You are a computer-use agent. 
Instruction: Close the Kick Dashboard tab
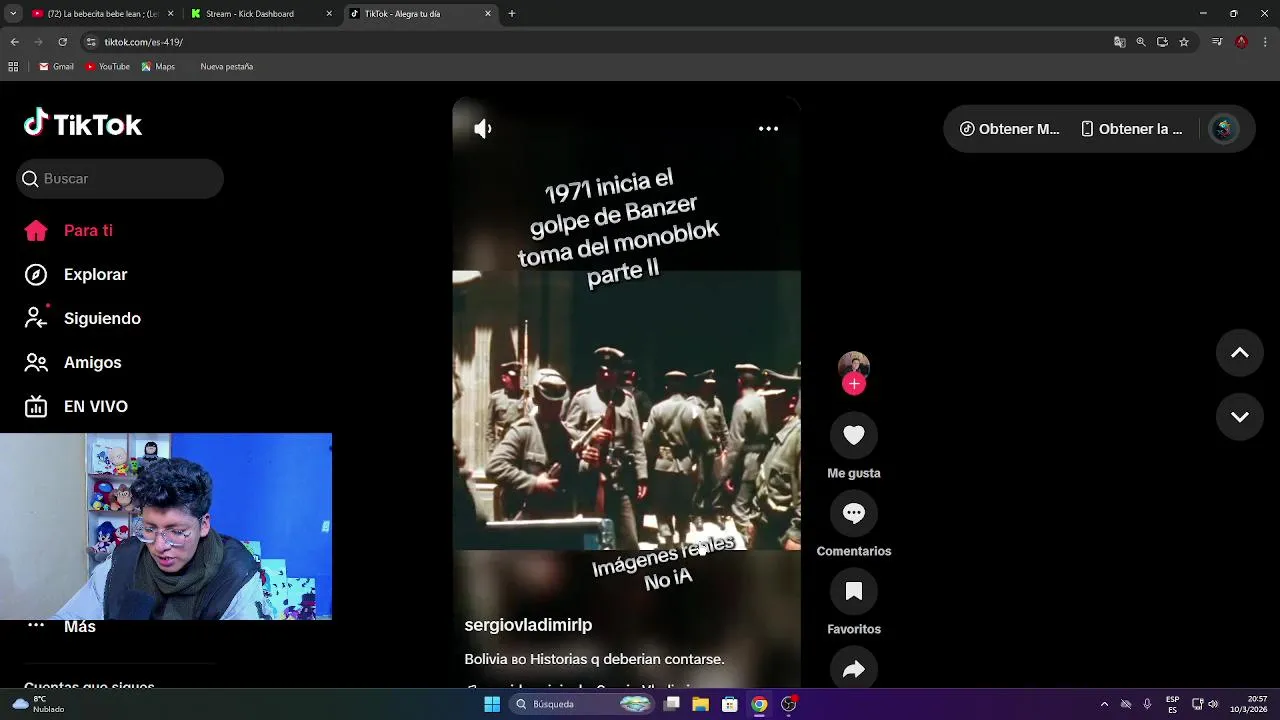pos(329,14)
